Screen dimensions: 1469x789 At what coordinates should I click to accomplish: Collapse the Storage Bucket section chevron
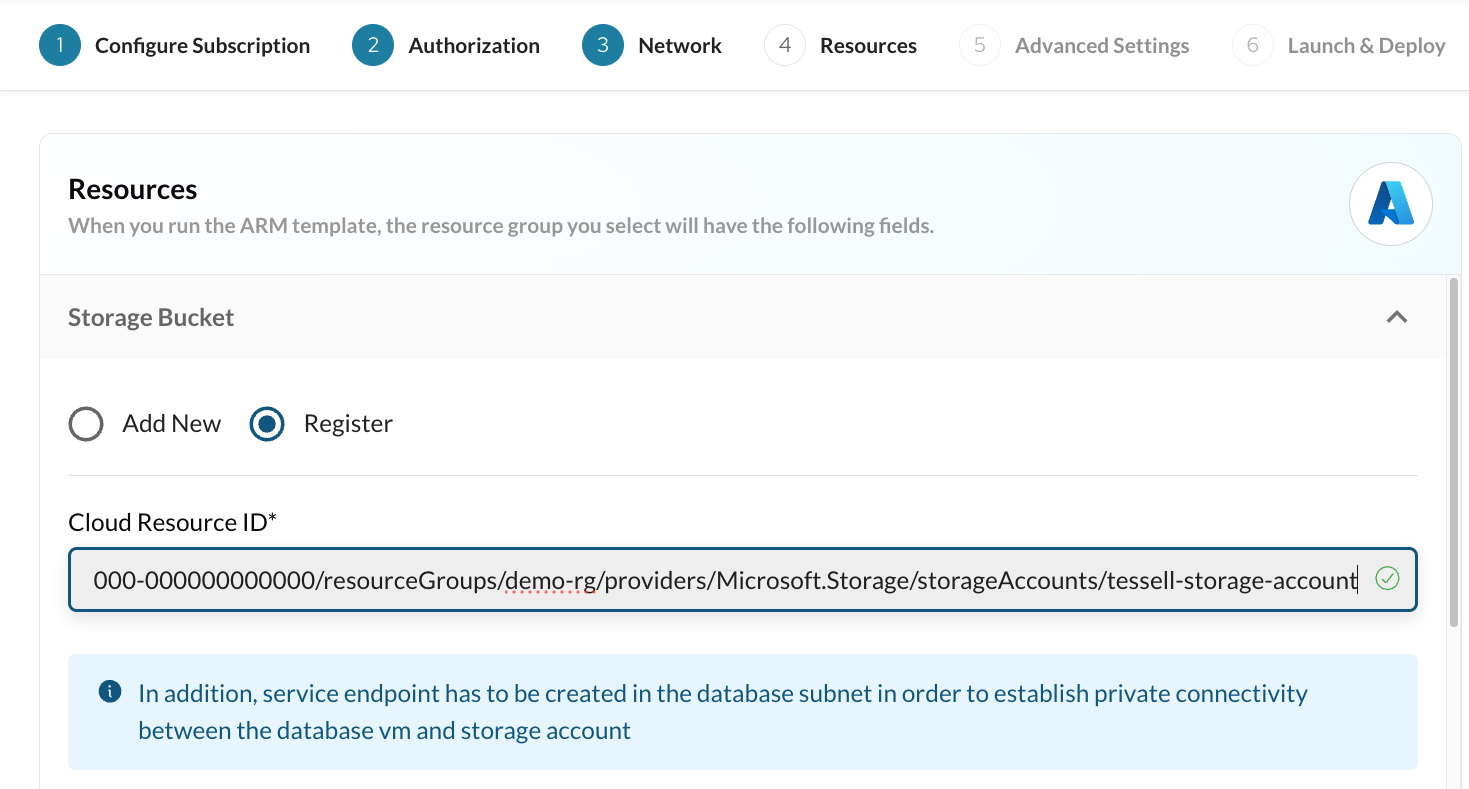pos(1397,317)
